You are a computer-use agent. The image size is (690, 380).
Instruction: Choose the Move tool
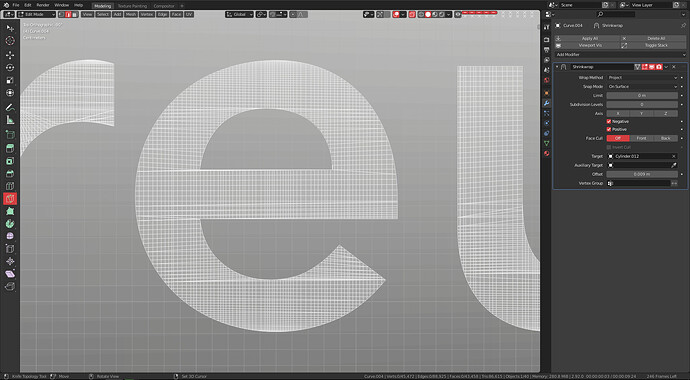10,55
